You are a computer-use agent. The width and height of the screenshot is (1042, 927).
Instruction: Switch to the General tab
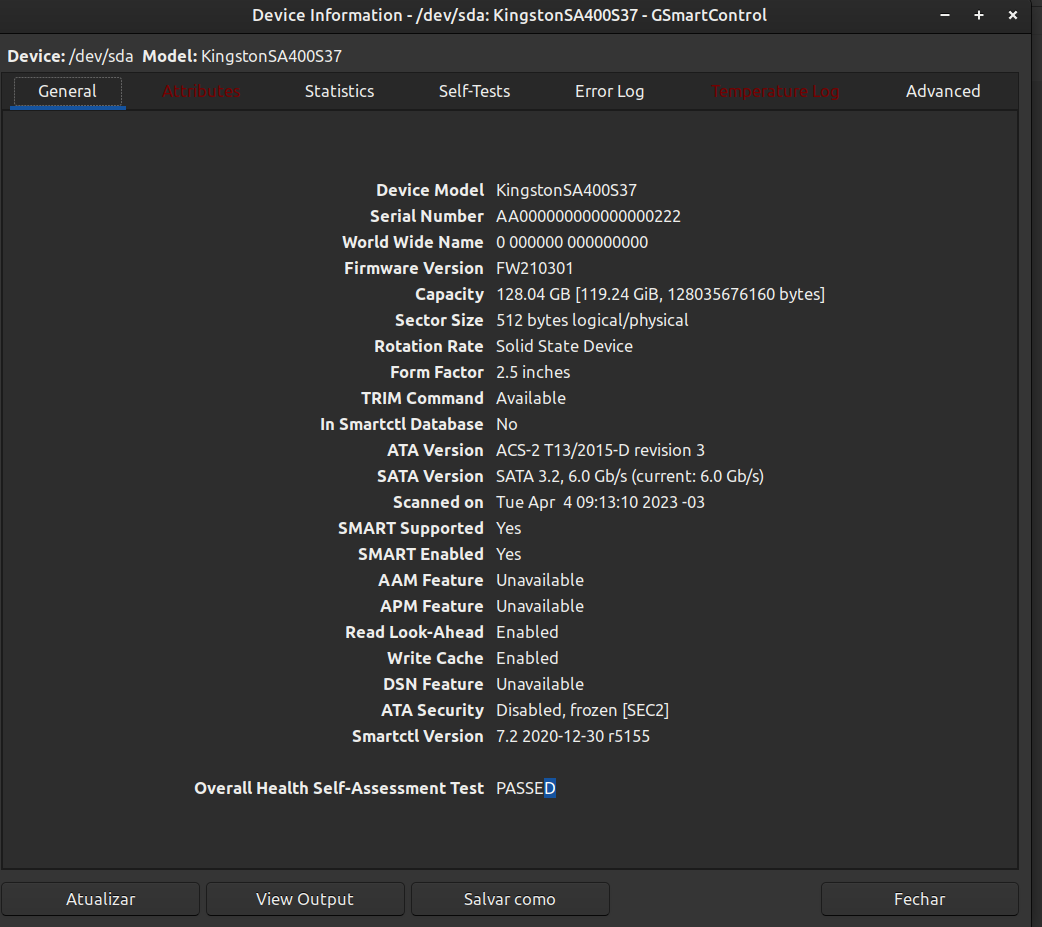point(67,91)
